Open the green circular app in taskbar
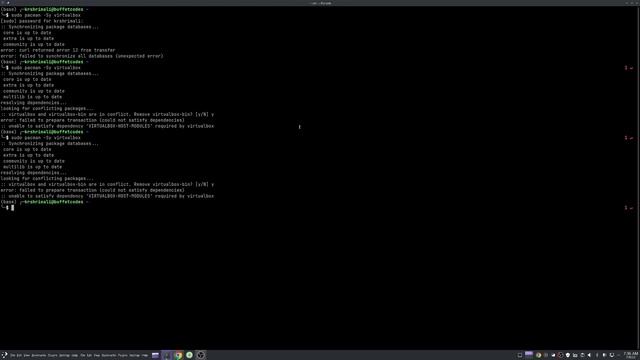Viewport: 640px width, 360px height. pyautogui.click(x=189, y=355)
